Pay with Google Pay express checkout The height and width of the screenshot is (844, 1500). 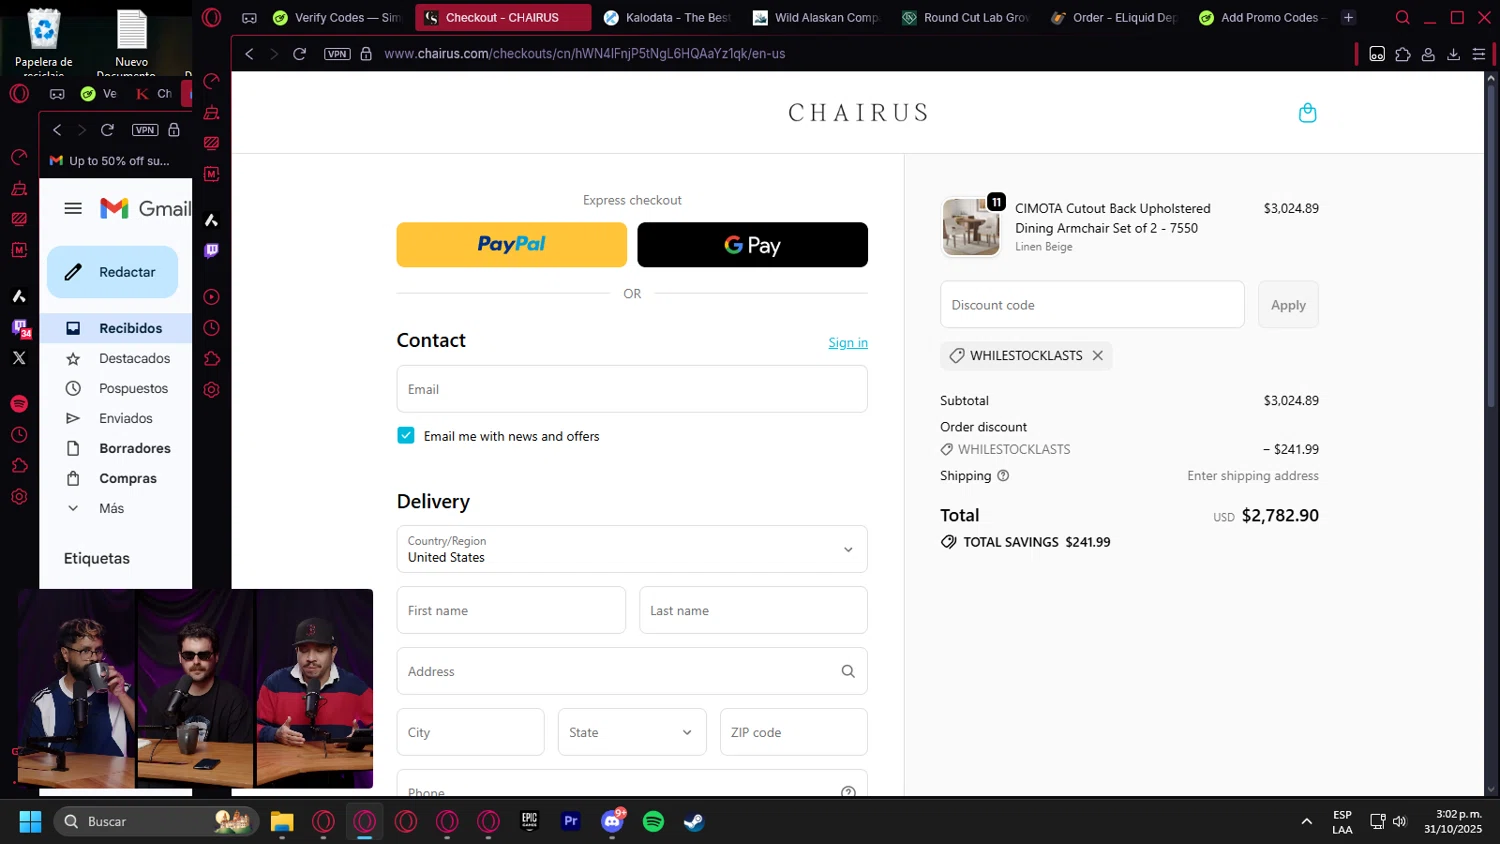[753, 245]
